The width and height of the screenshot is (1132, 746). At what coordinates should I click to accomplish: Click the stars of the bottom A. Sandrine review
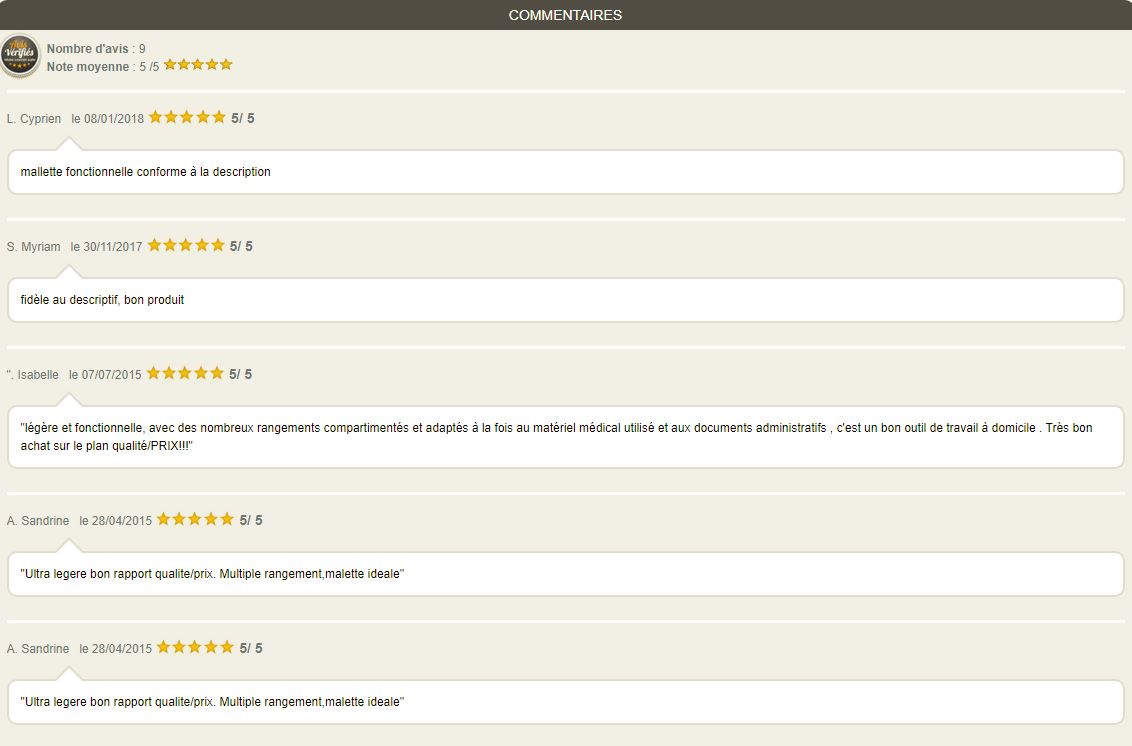195,647
